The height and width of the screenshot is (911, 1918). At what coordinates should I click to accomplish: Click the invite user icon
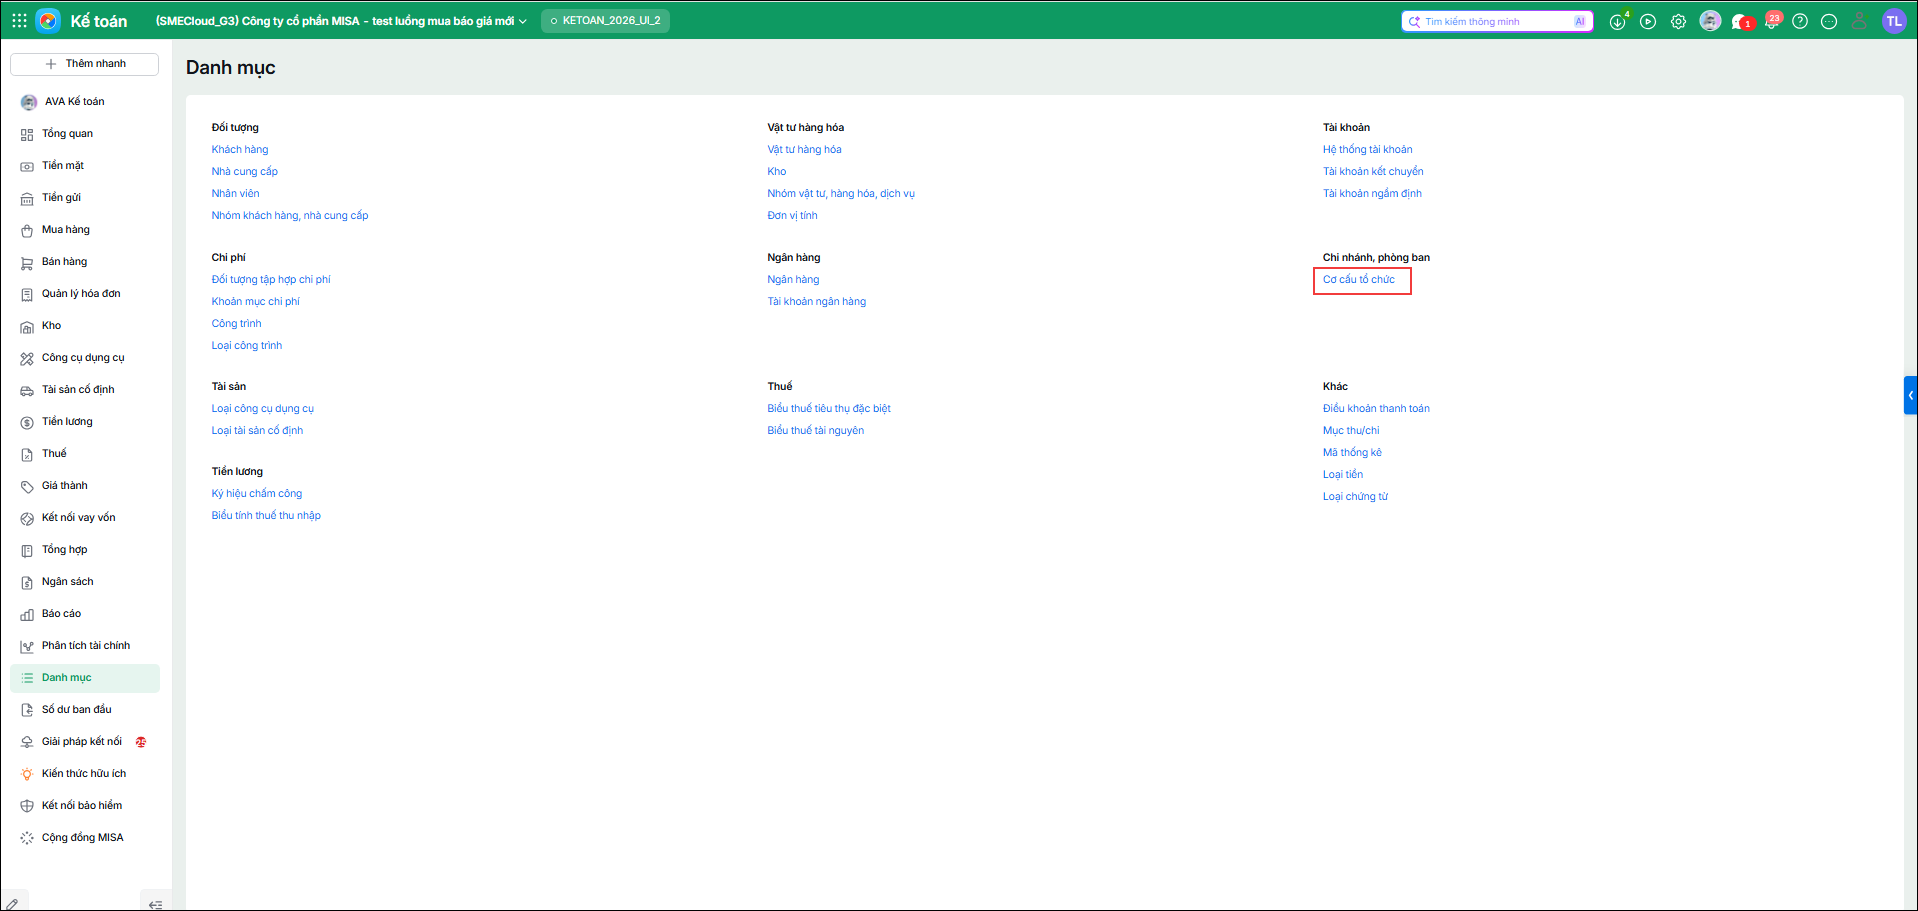pyautogui.click(x=1859, y=21)
